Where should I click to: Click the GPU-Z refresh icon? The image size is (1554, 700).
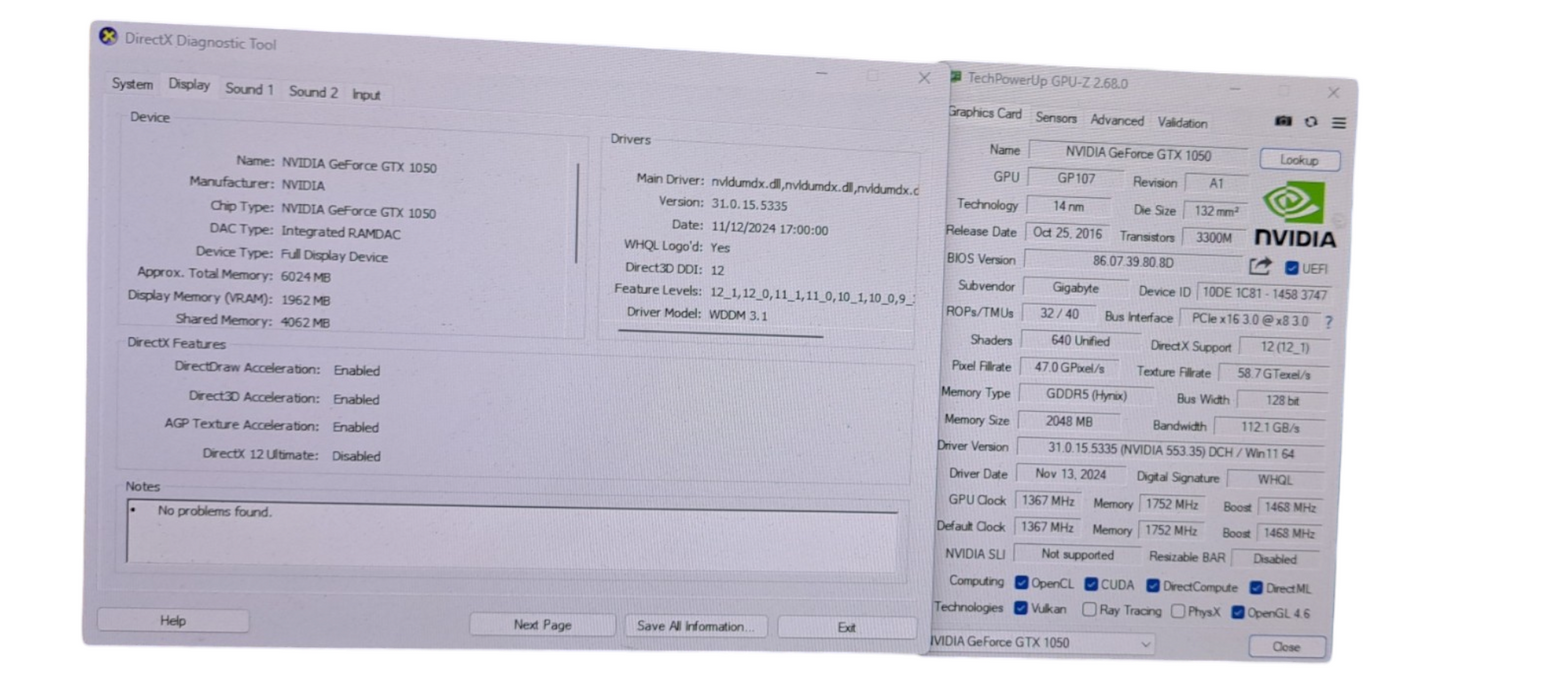(x=1311, y=122)
